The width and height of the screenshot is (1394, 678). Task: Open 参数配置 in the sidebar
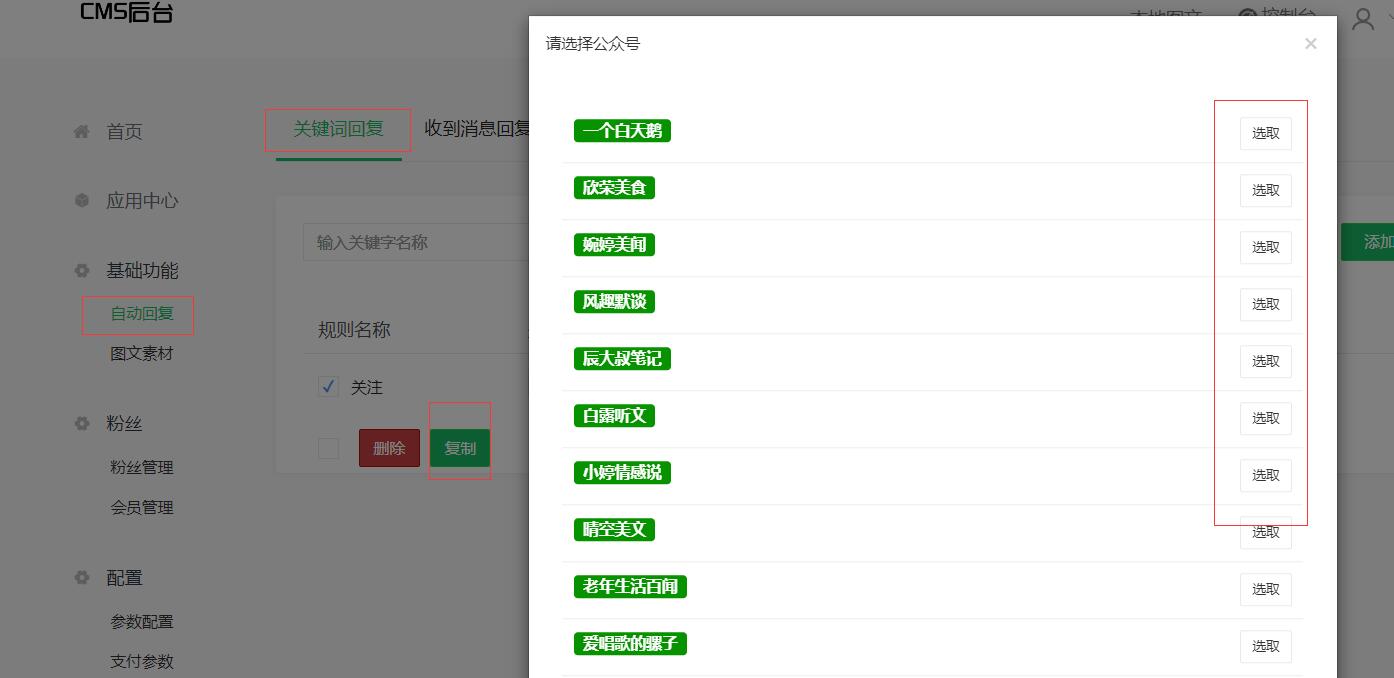point(142,621)
